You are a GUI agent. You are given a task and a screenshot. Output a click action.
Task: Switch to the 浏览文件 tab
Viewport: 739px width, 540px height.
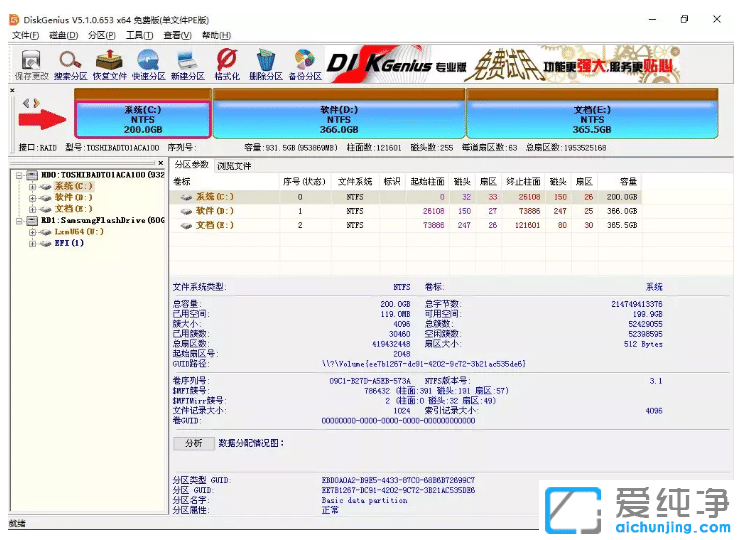[x=234, y=166]
